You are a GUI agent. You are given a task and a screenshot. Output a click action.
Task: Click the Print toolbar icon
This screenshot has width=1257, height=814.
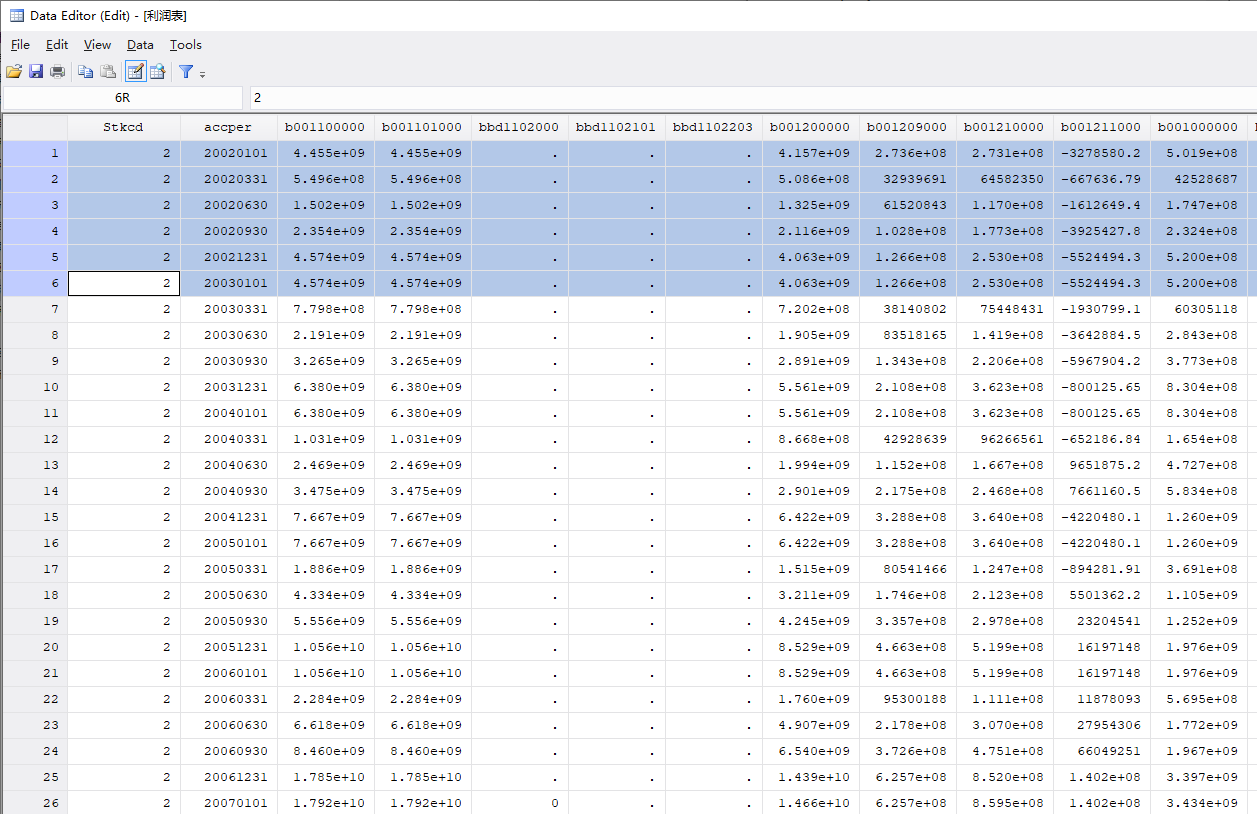(58, 71)
